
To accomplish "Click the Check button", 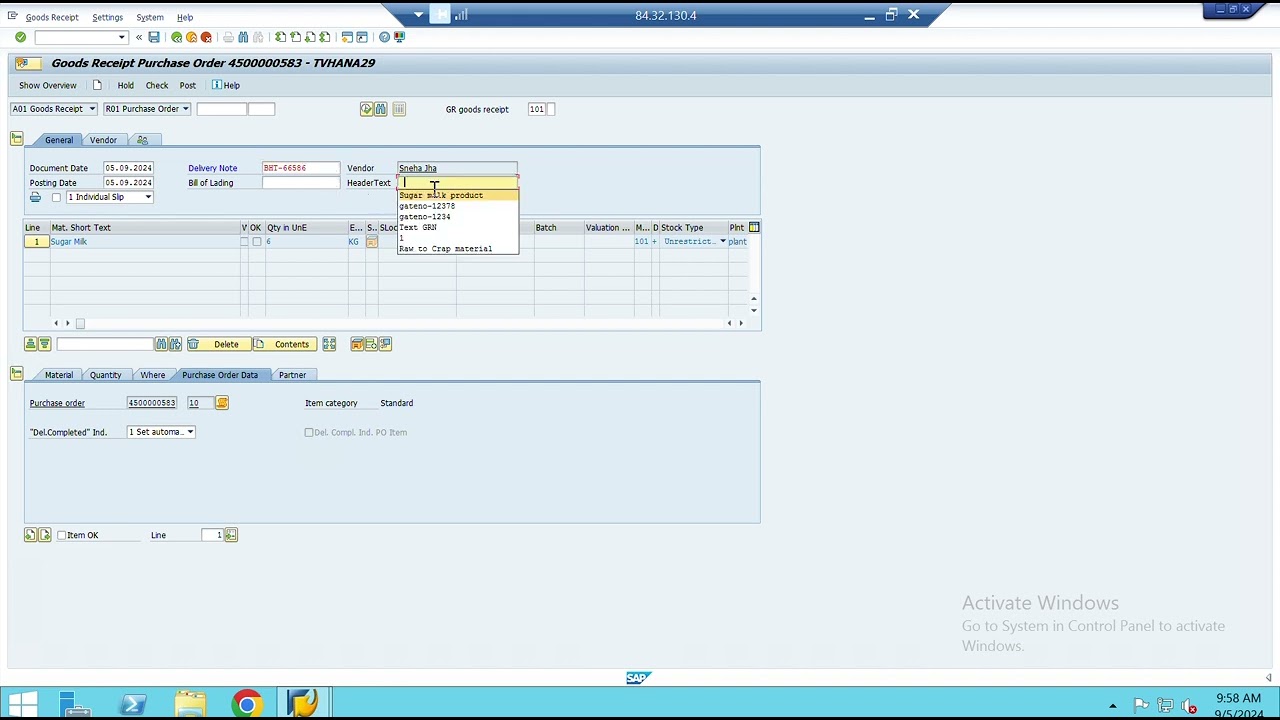I will [157, 85].
